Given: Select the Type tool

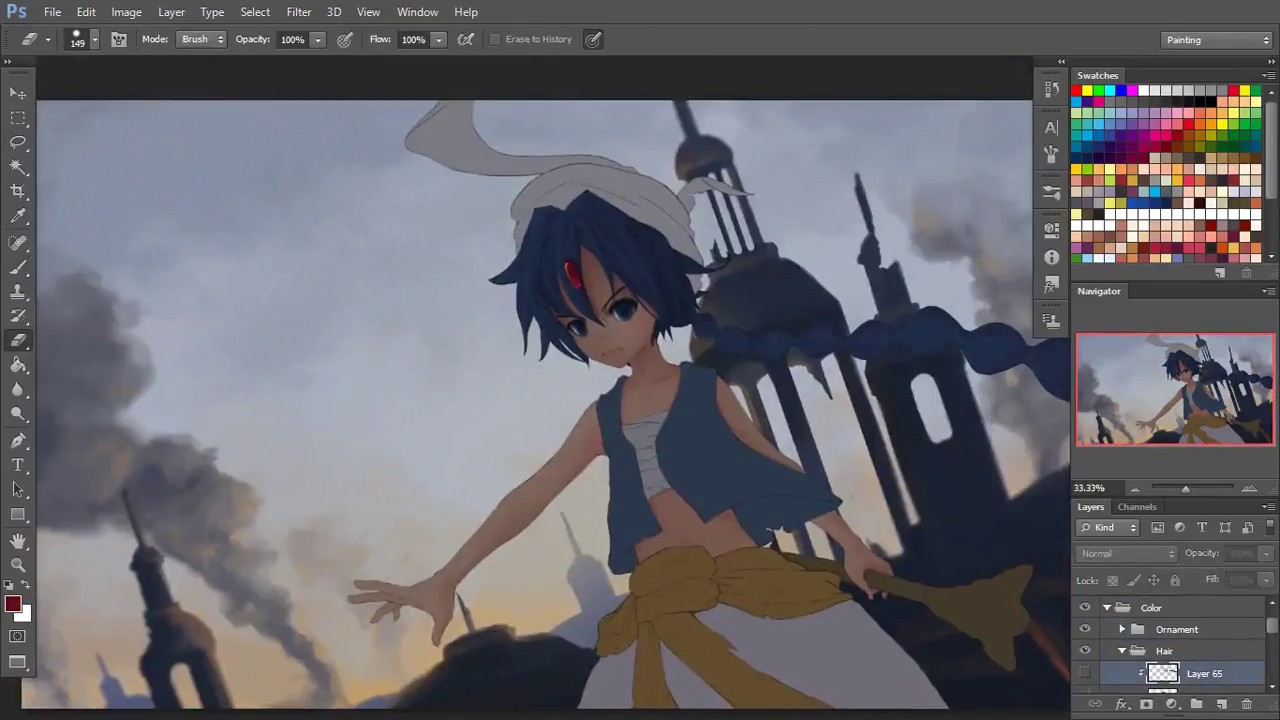Looking at the screenshot, I should coord(18,465).
